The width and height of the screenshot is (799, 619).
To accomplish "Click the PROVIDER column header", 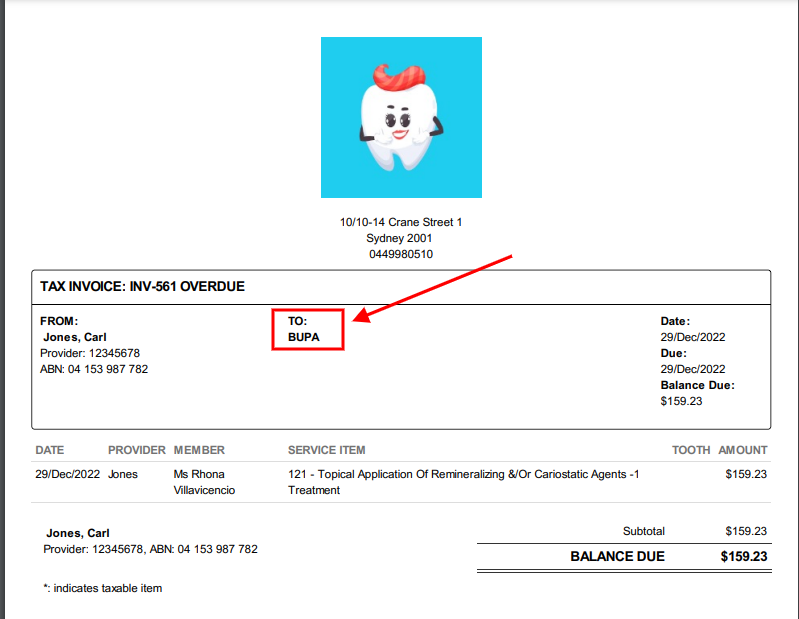I will tap(137, 450).
